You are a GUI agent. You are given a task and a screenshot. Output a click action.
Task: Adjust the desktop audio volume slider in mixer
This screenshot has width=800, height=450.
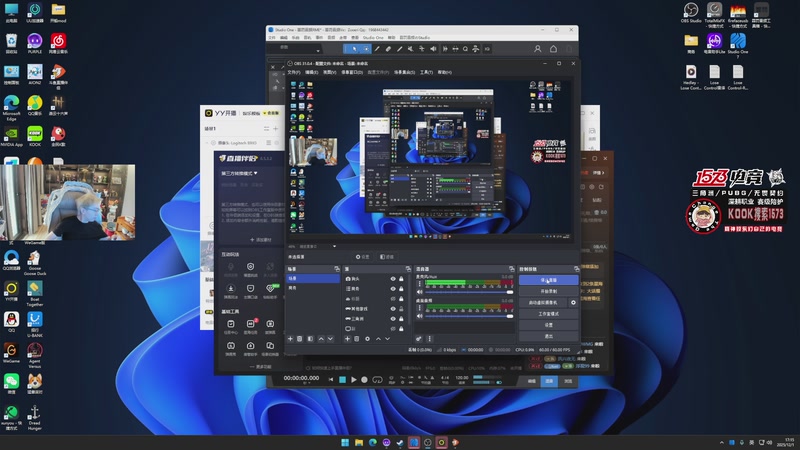[x=469, y=316]
